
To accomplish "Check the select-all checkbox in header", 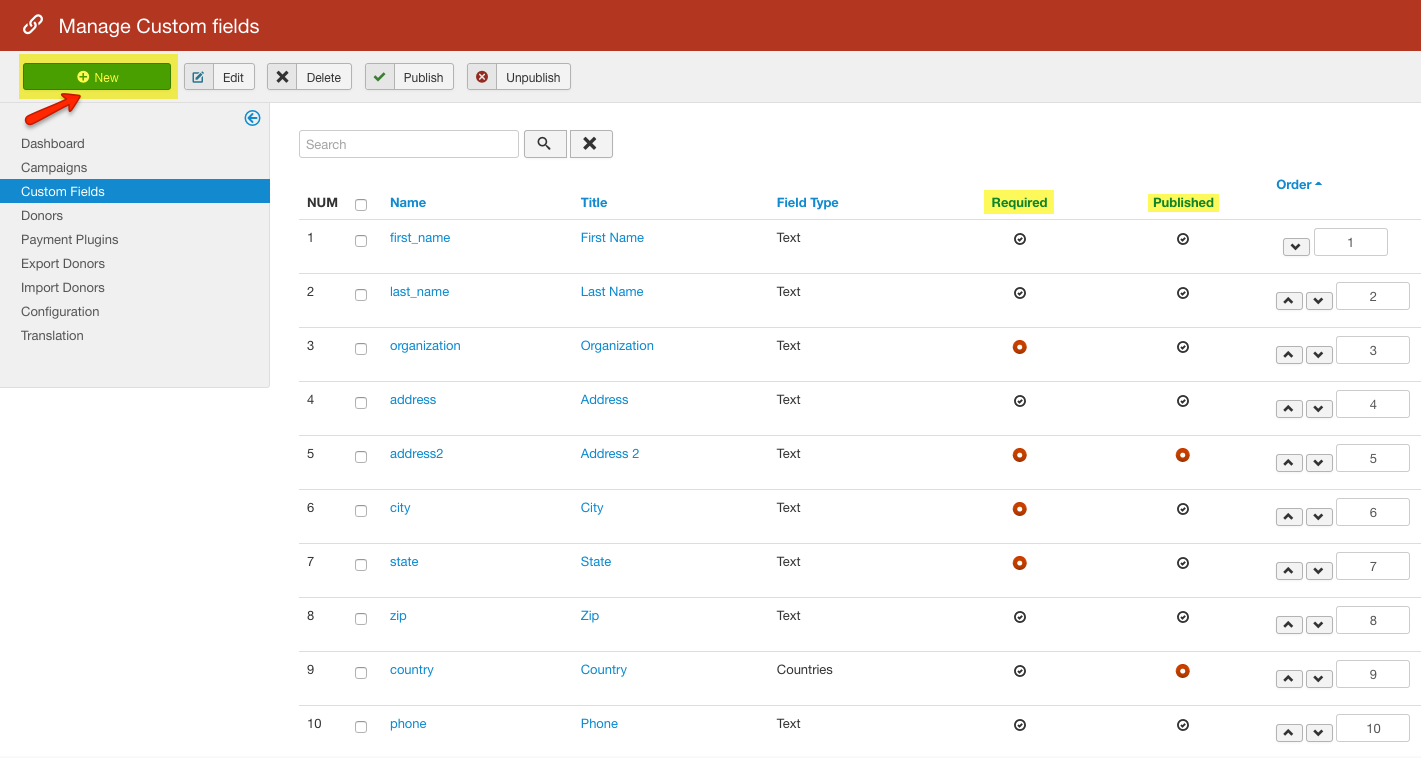I will (x=361, y=204).
